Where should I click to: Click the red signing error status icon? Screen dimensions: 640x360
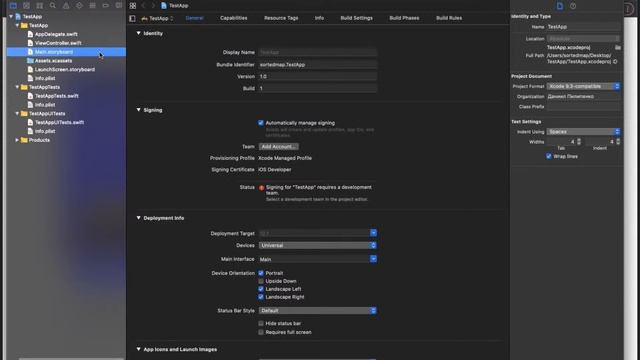coord(262,188)
